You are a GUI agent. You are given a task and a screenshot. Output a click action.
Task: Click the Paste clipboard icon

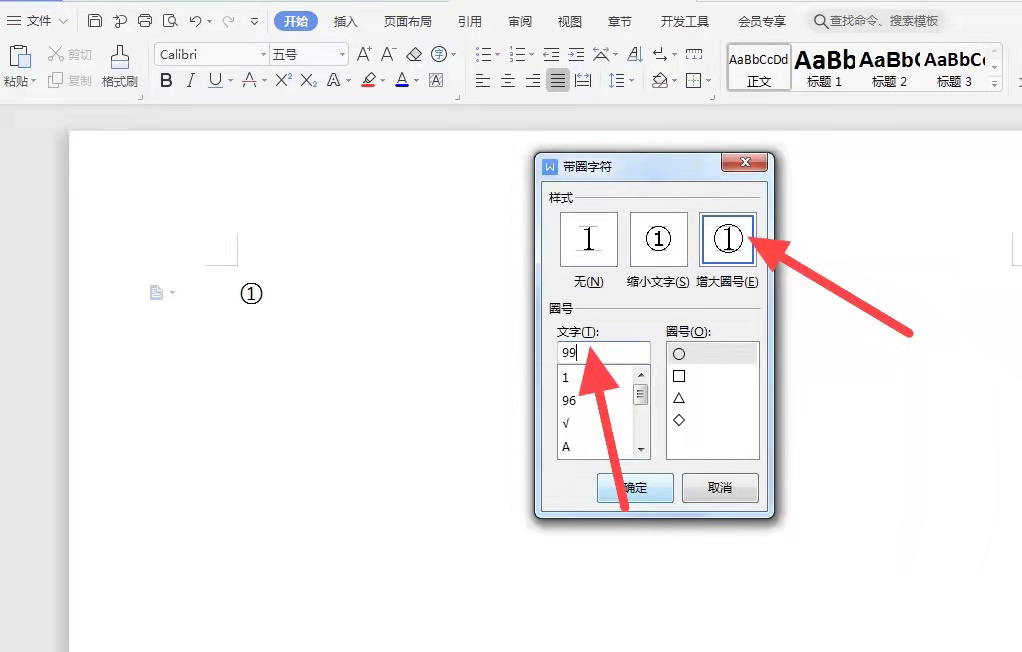[x=20, y=57]
